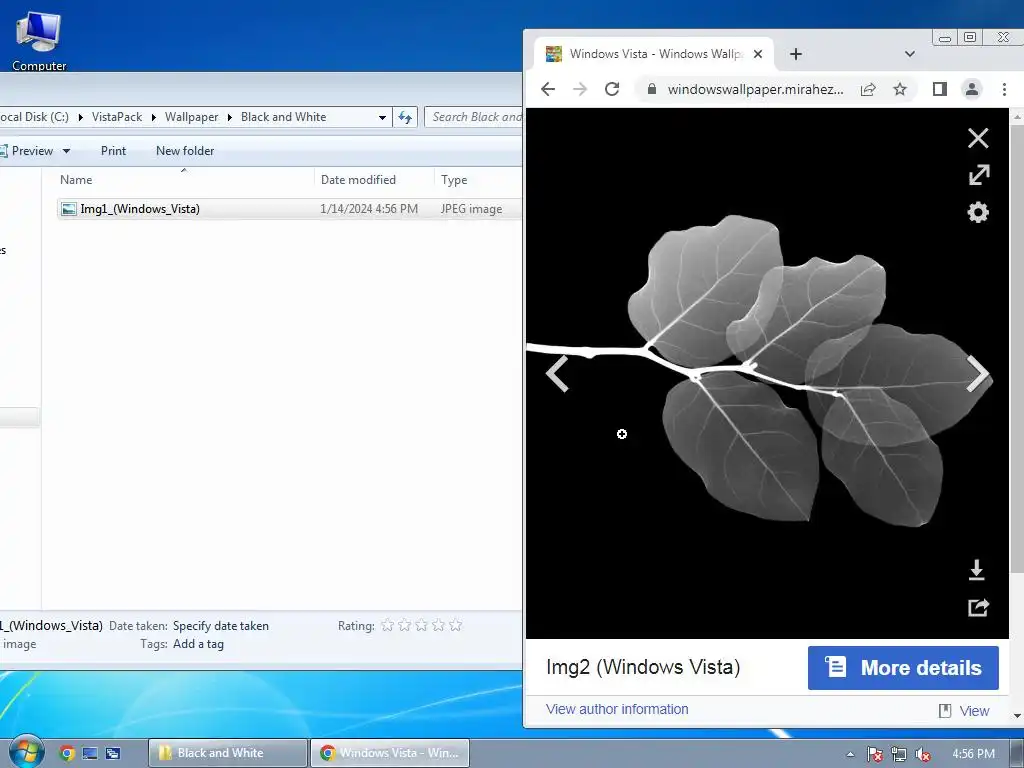Close the Windows Vista tab

coord(758,54)
